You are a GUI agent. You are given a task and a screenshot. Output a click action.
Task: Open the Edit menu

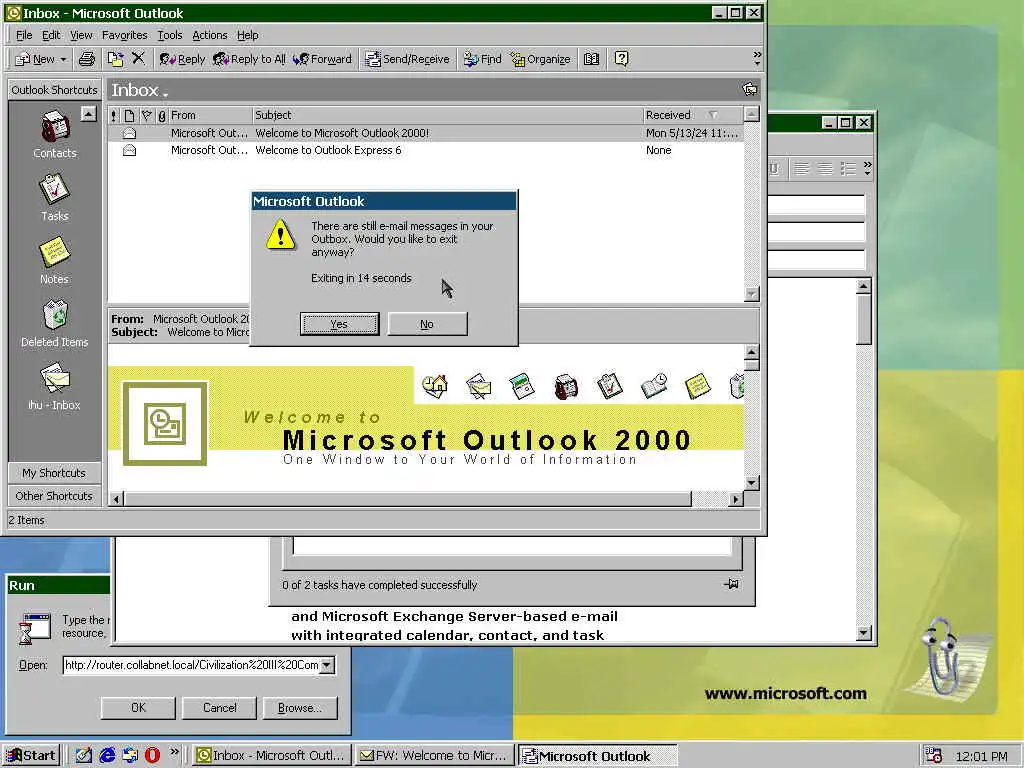coord(51,35)
